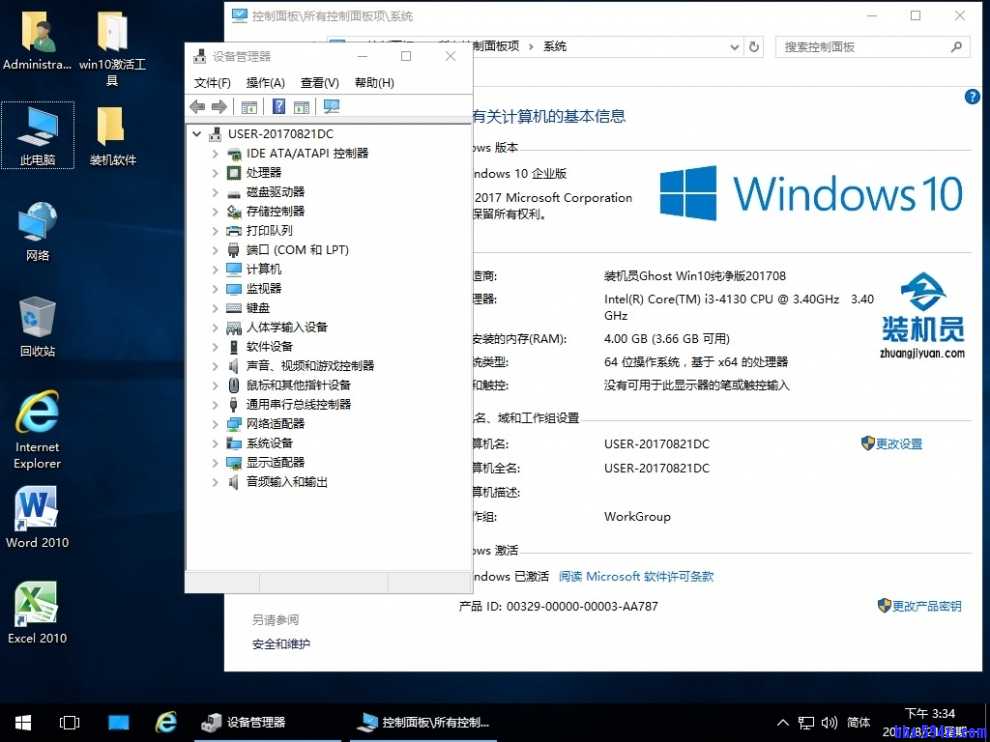Screen dimensions: 990x742
Task: Click the Scan for hardware changes icon
Action: 330,106
